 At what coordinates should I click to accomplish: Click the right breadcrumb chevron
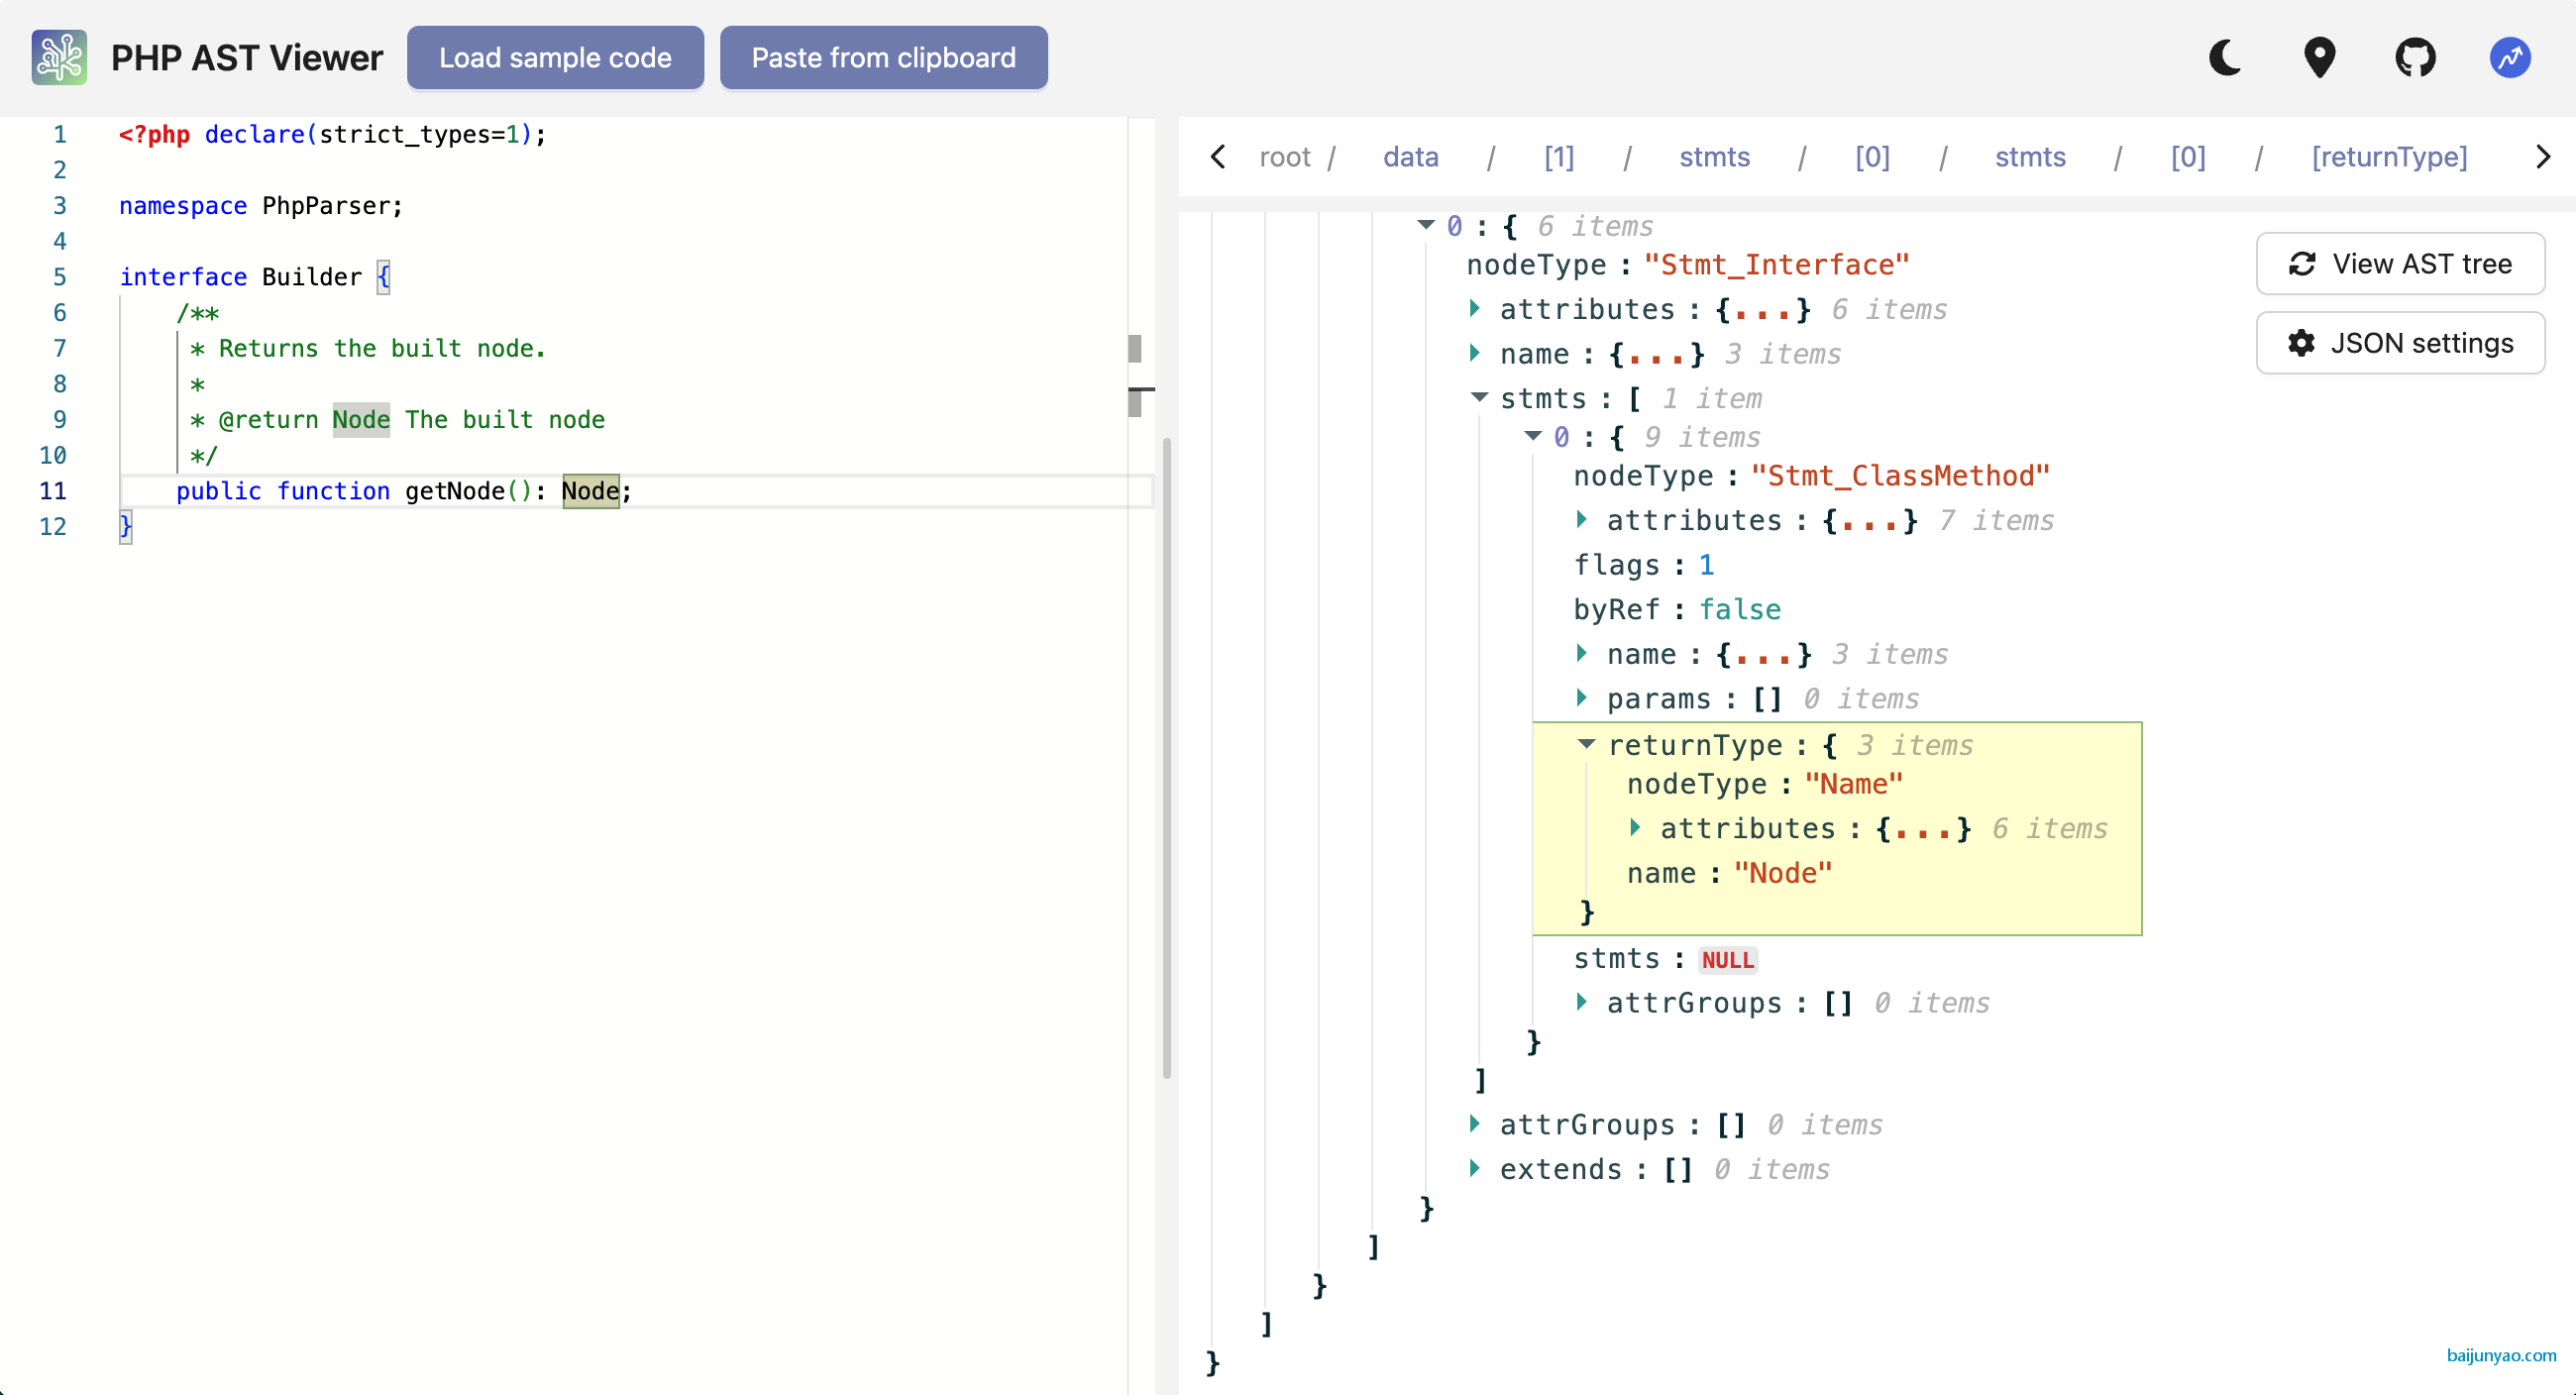tap(2544, 157)
